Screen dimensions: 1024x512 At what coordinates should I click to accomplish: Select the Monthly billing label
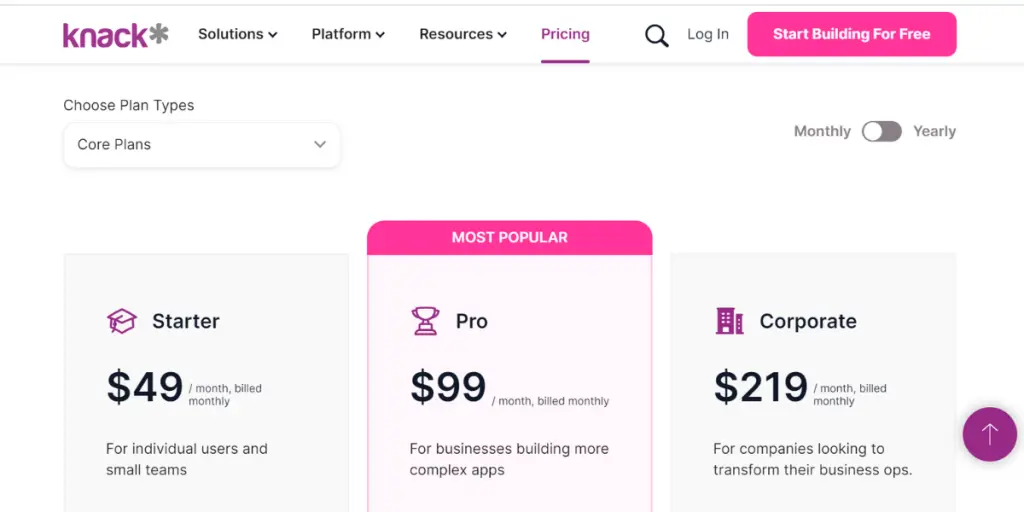(822, 131)
